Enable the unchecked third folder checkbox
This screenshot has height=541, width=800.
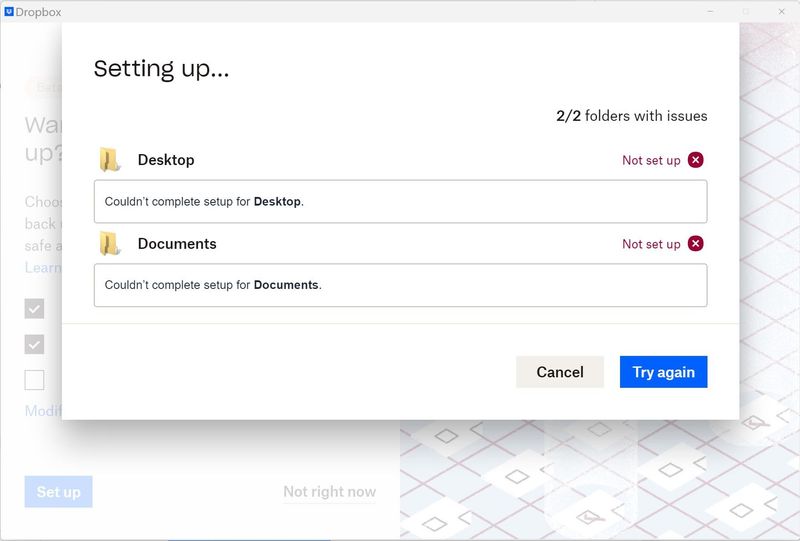(x=35, y=380)
